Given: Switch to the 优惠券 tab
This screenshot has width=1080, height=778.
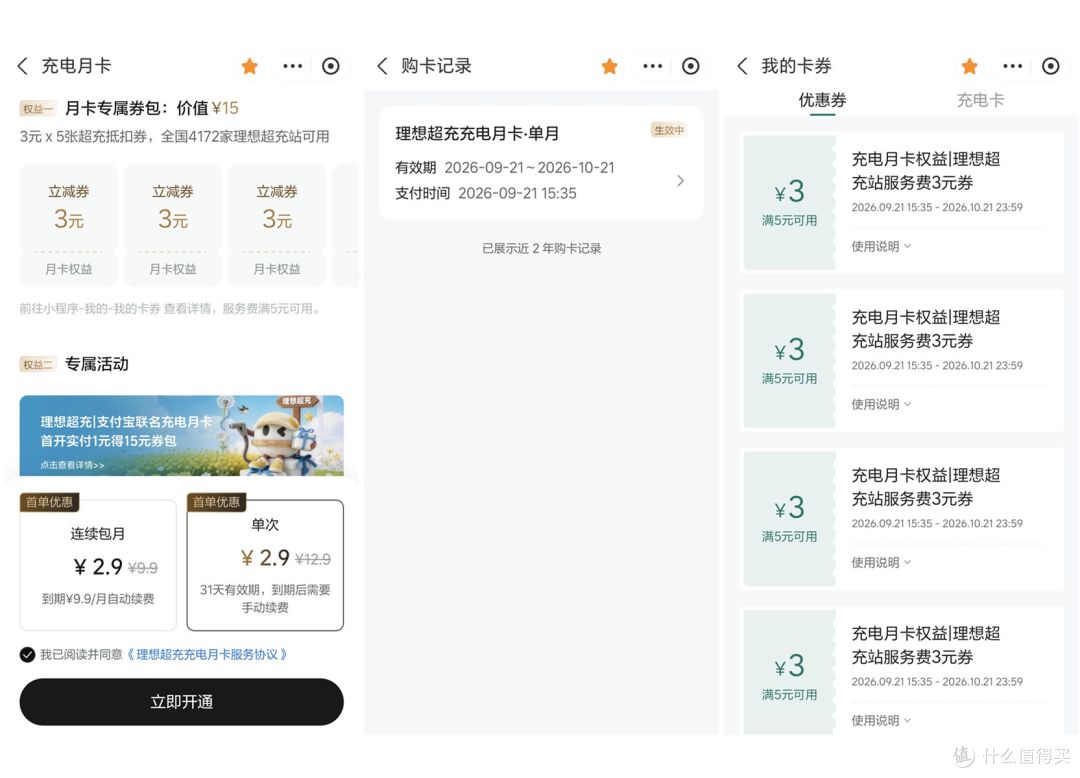Looking at the screenshot, I should (822, 100).
